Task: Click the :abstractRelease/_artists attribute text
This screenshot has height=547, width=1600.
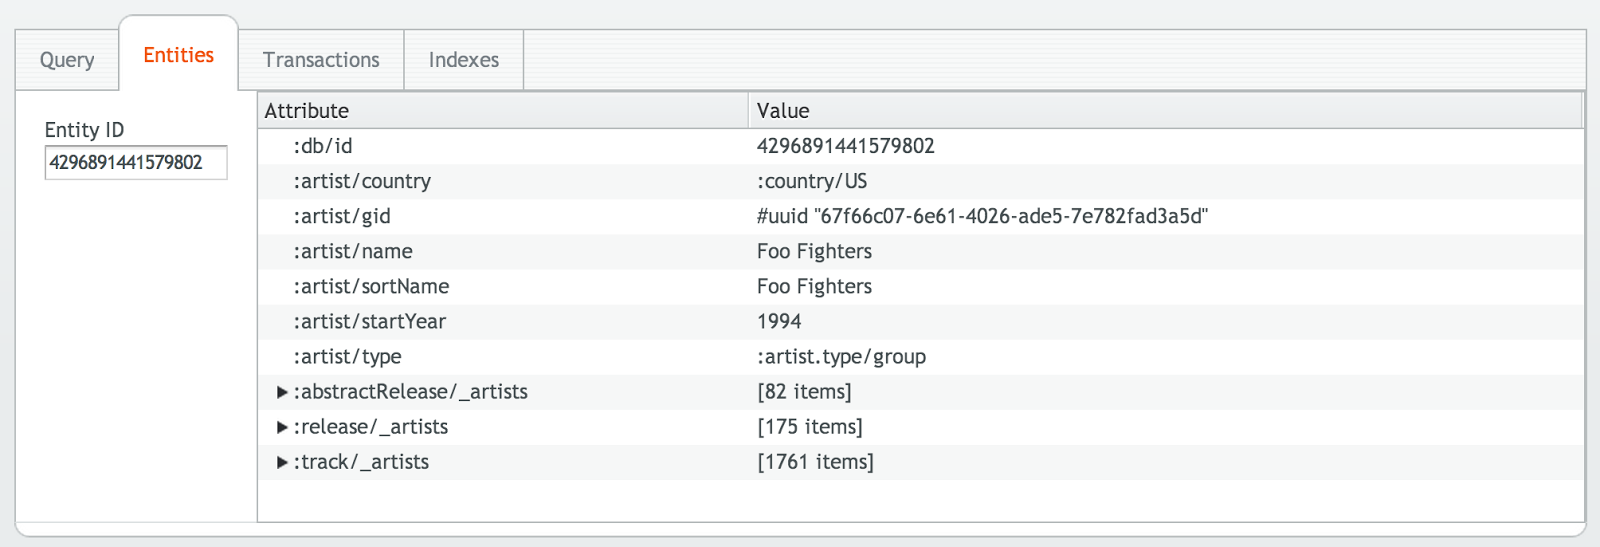Action: 410,392
